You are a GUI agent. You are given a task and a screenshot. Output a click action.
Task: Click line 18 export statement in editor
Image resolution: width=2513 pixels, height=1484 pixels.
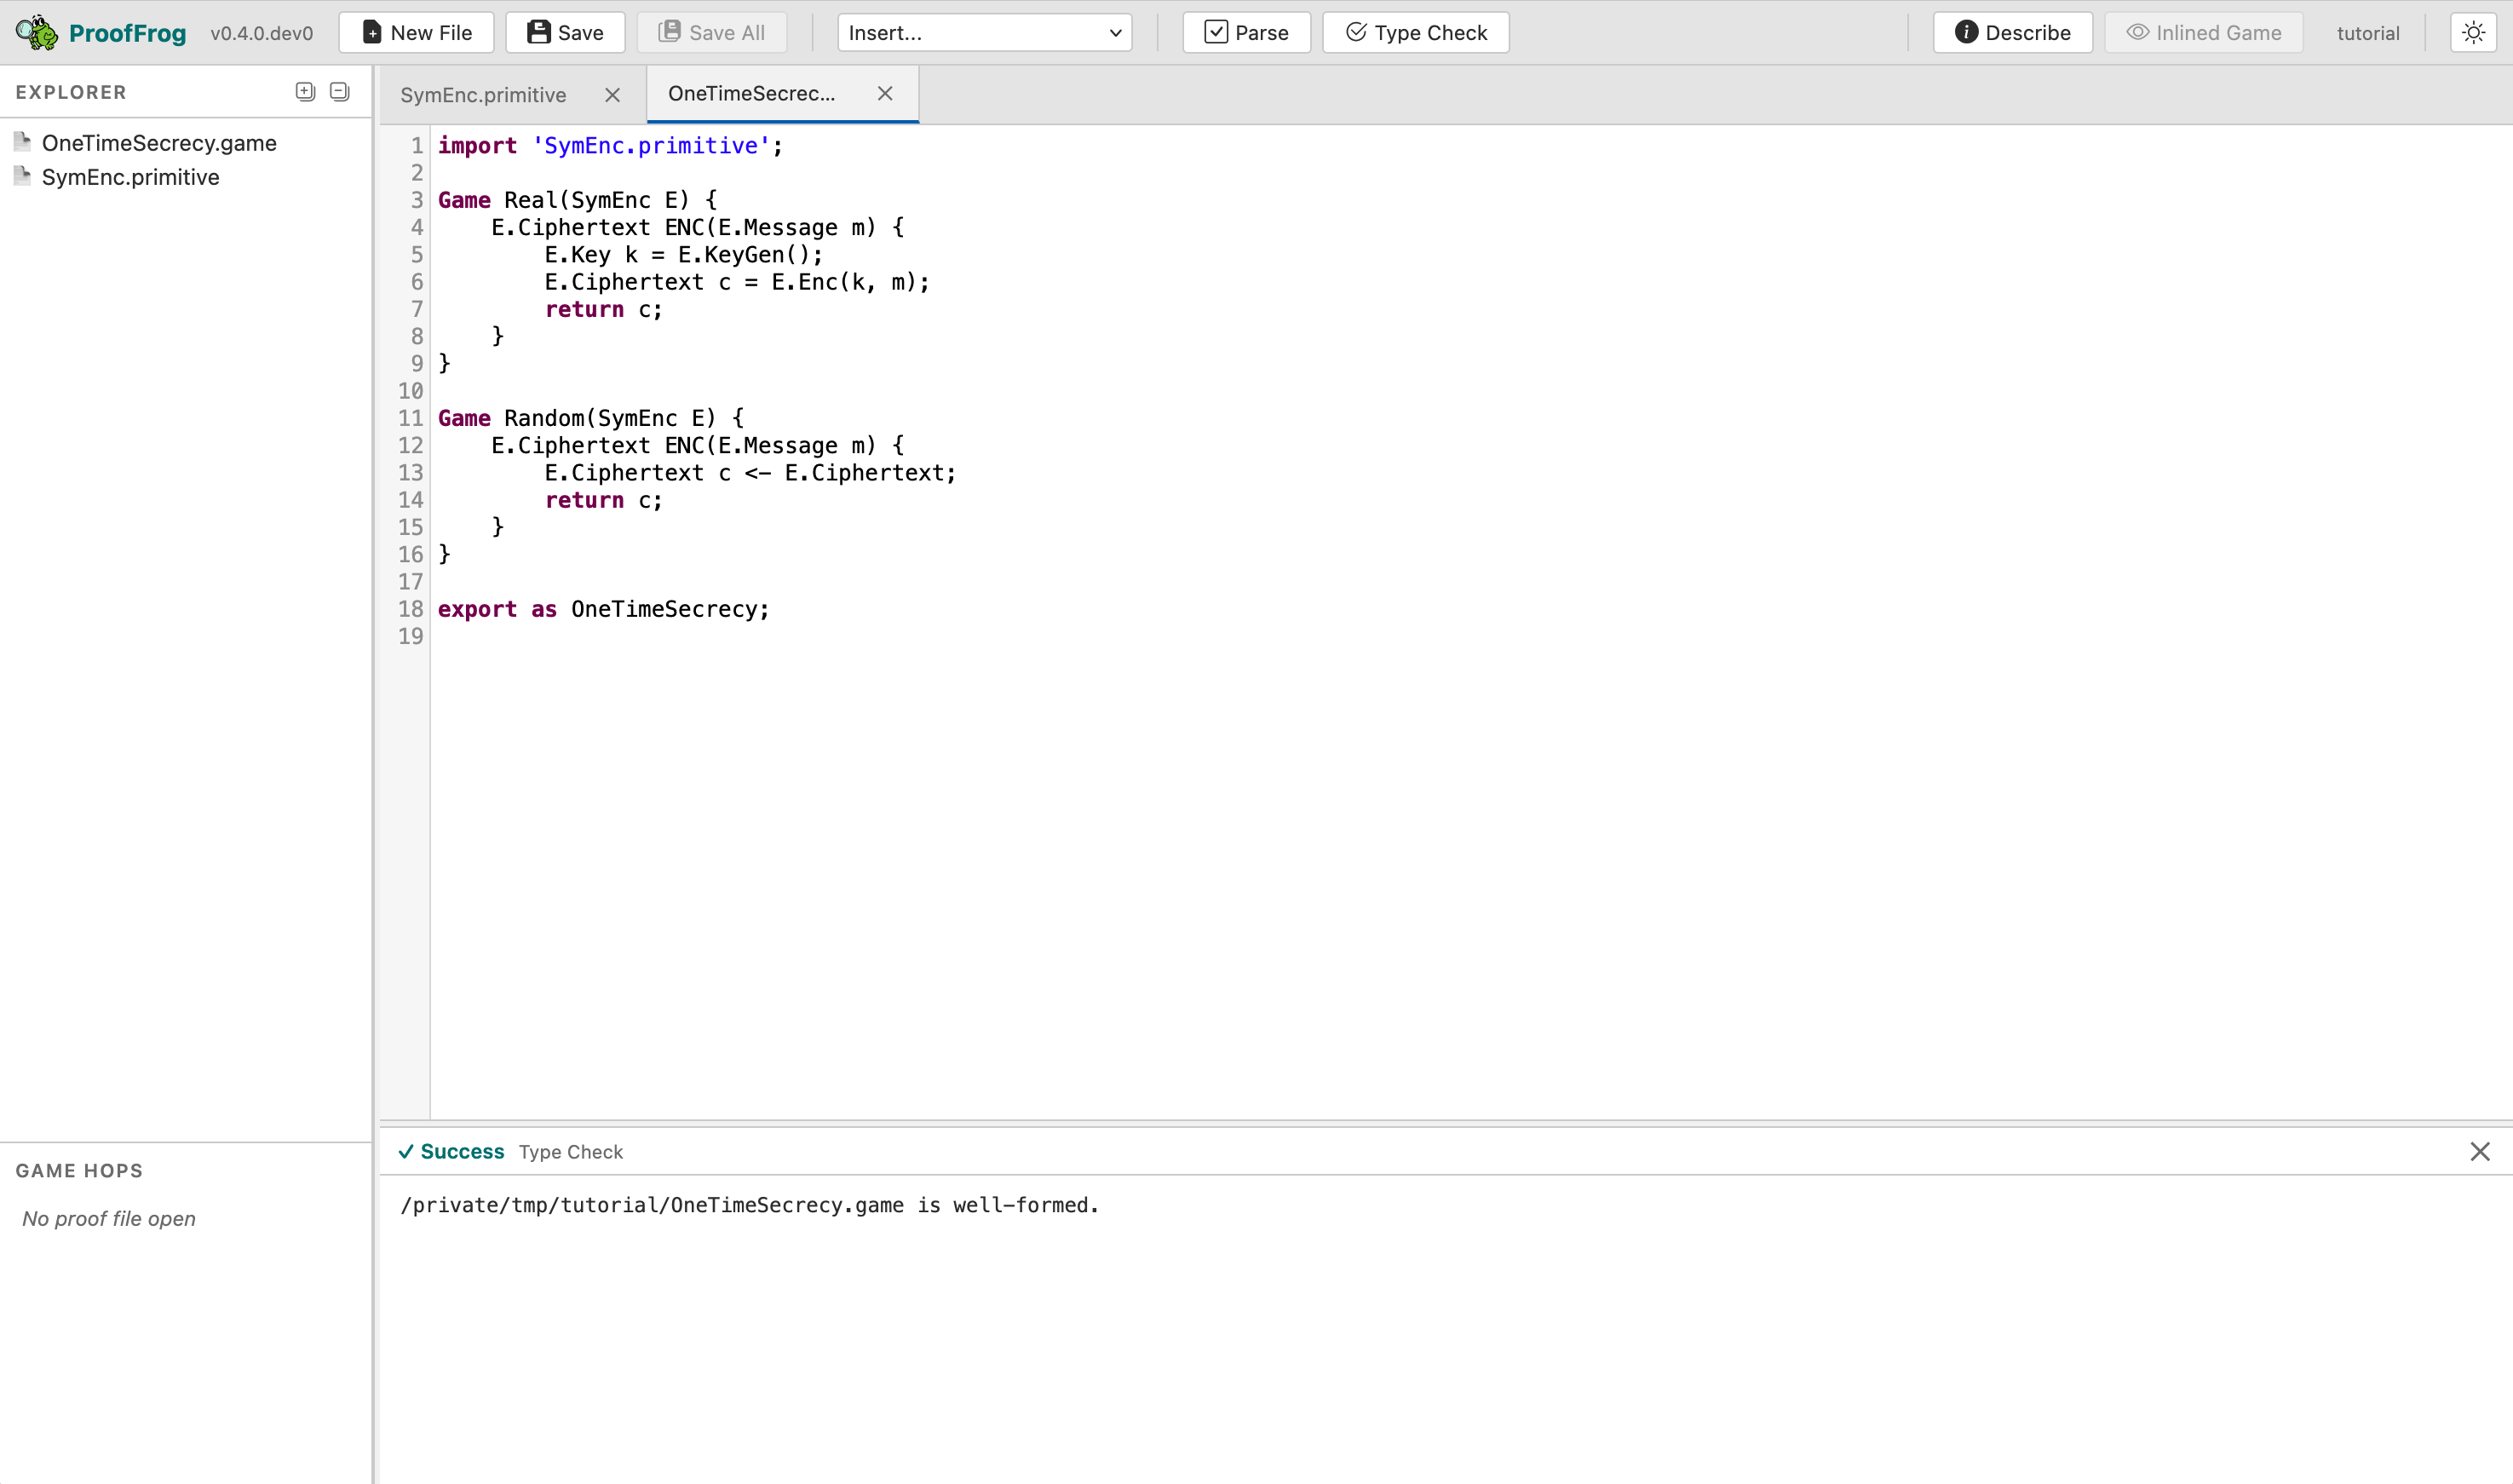603,609
